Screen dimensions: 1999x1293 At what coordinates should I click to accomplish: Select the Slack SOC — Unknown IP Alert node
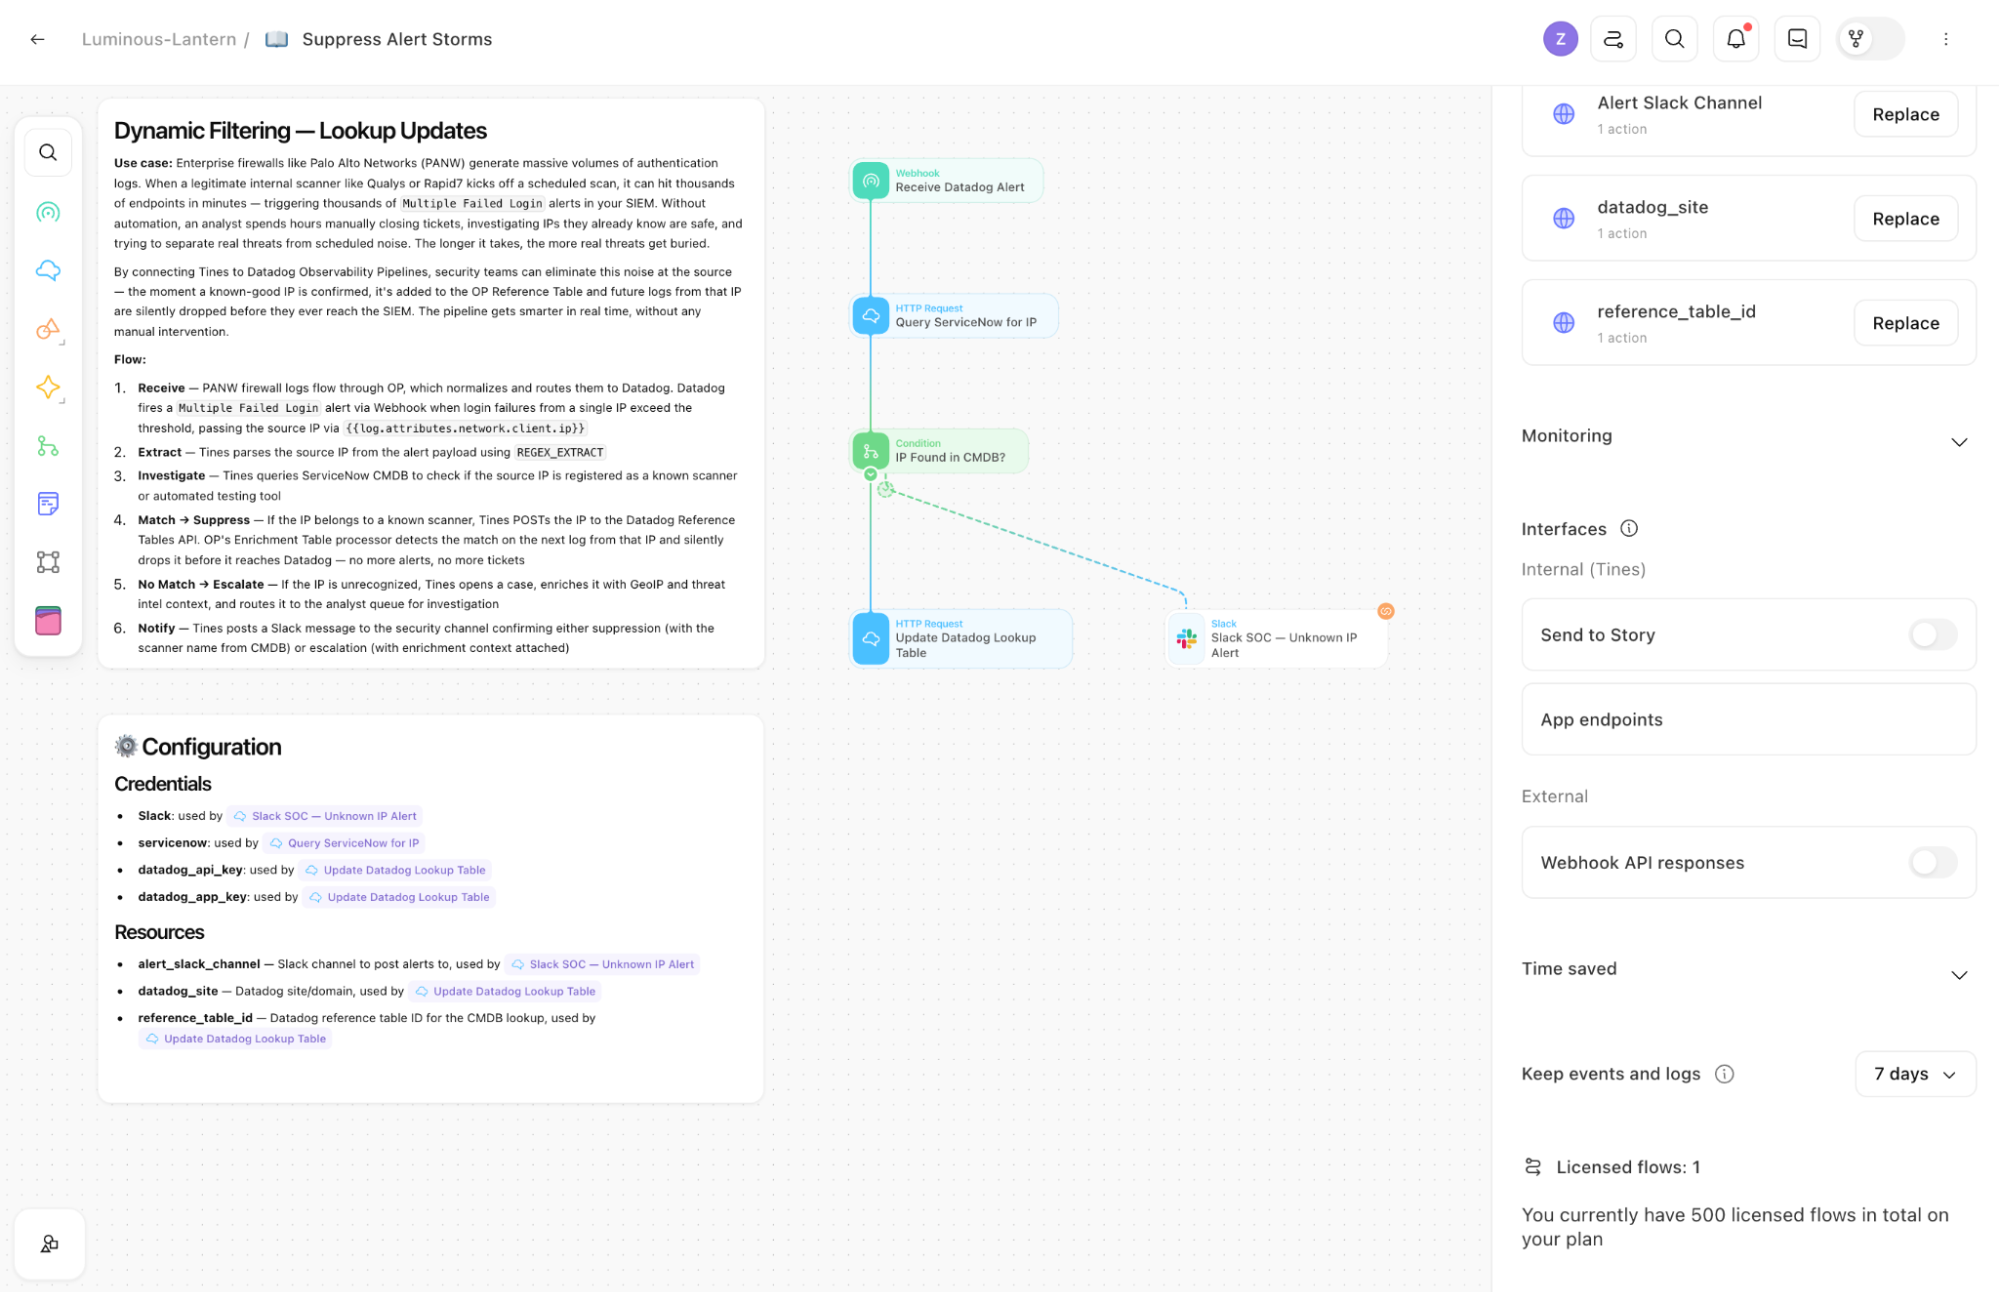(x=1276, y=638)
